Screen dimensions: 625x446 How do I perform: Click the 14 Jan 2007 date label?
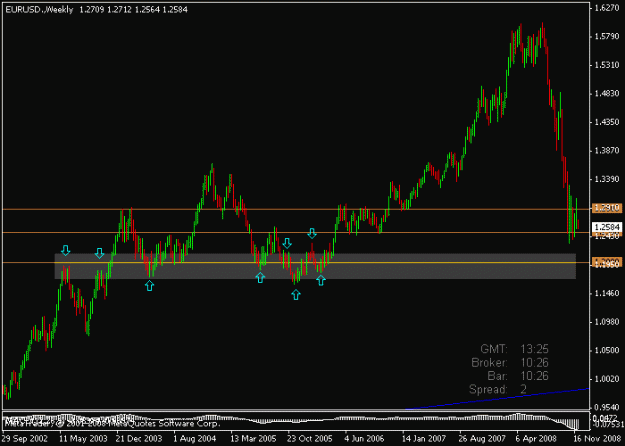[x=425, y=439]
